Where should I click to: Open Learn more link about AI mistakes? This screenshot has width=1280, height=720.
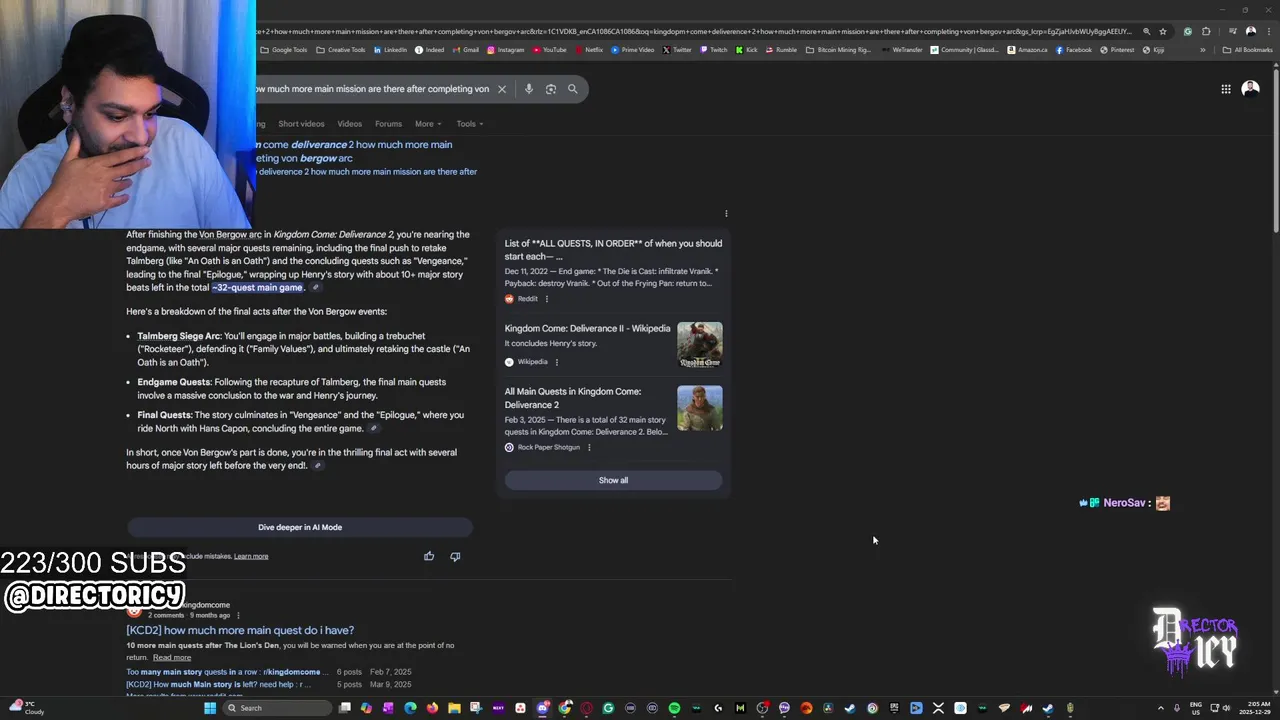pos(251,556)
